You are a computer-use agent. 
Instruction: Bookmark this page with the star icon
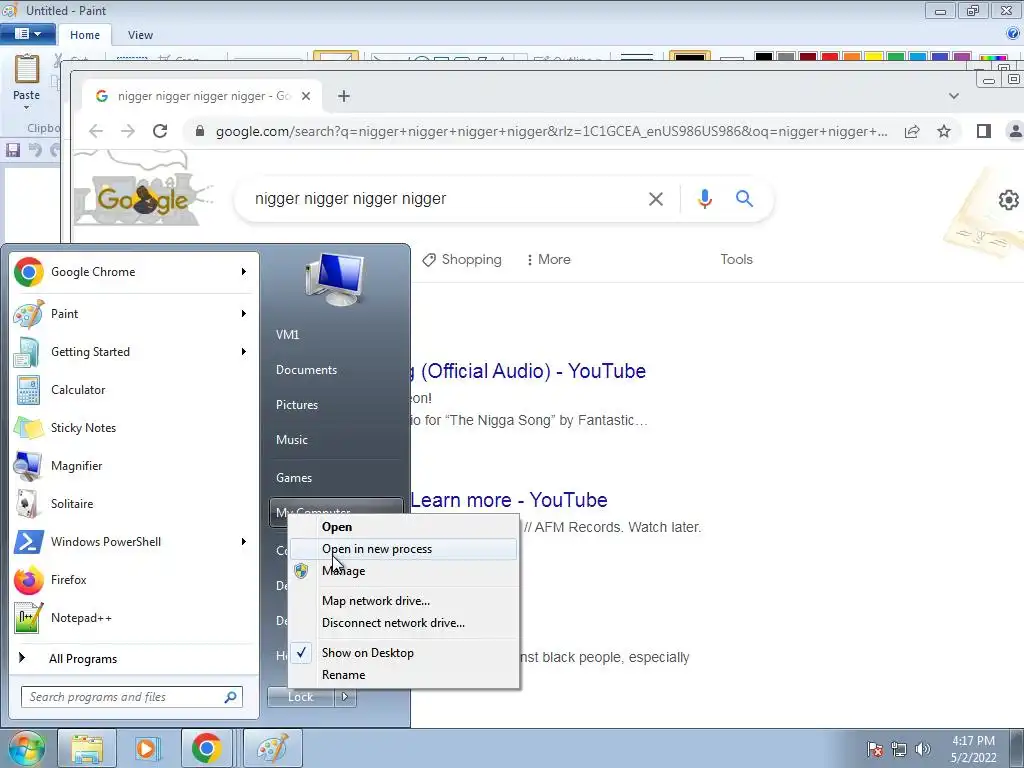coord(944,131)
